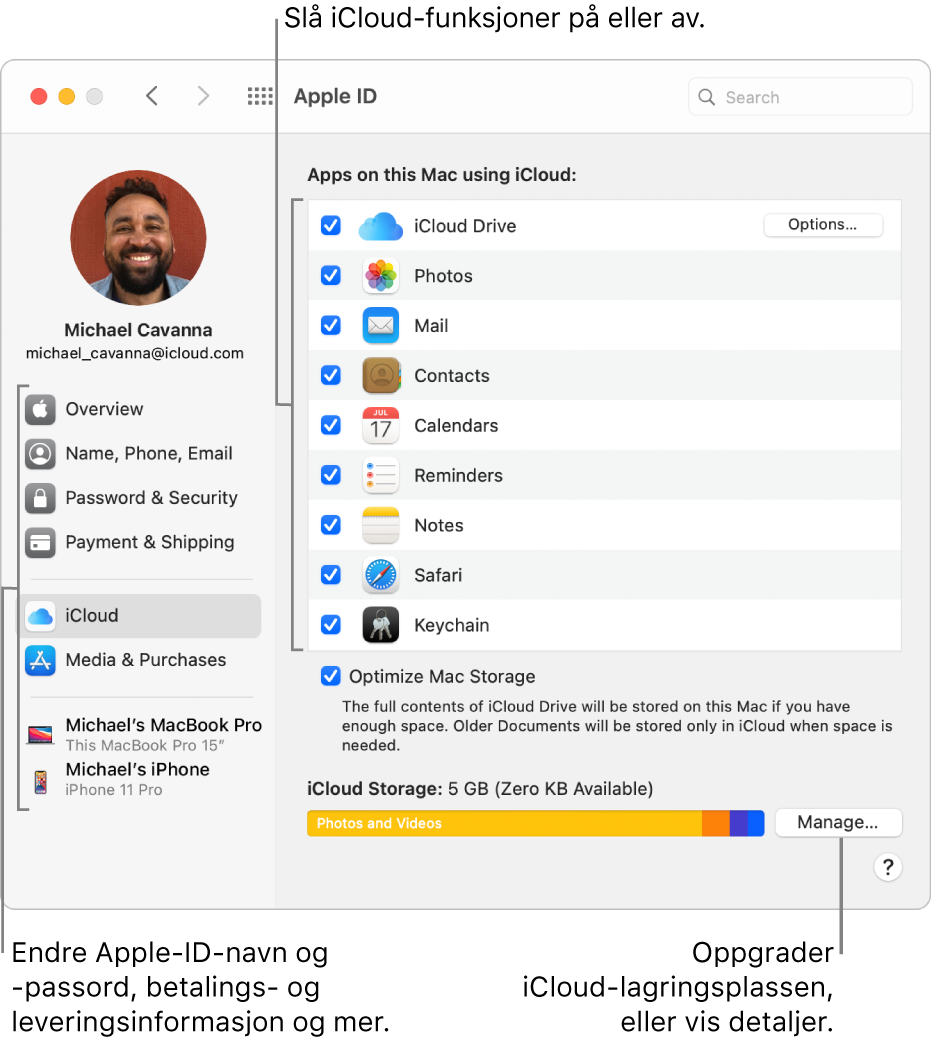Click the michael_cavanna@icloud.com address
This screenshot has height=1043, width=931.
pos(135,353)
